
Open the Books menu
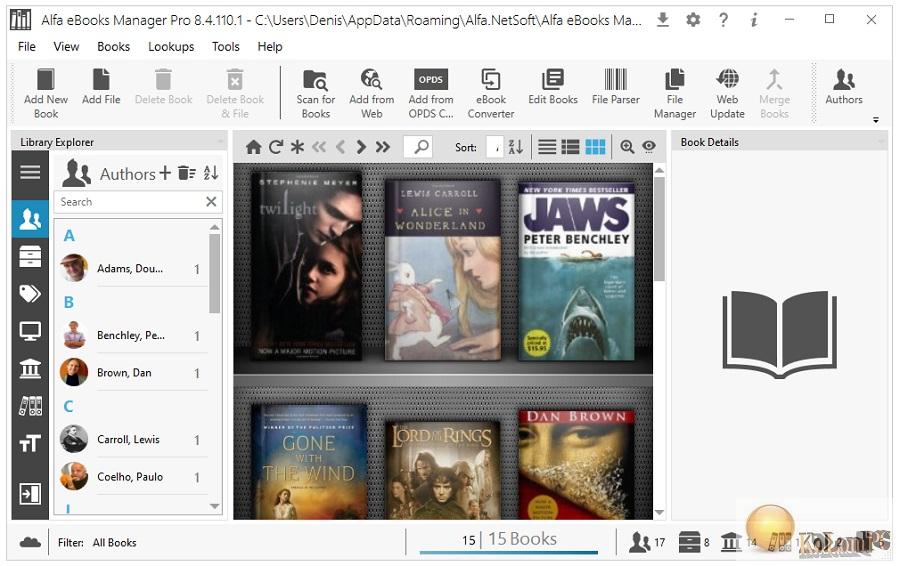113,46
